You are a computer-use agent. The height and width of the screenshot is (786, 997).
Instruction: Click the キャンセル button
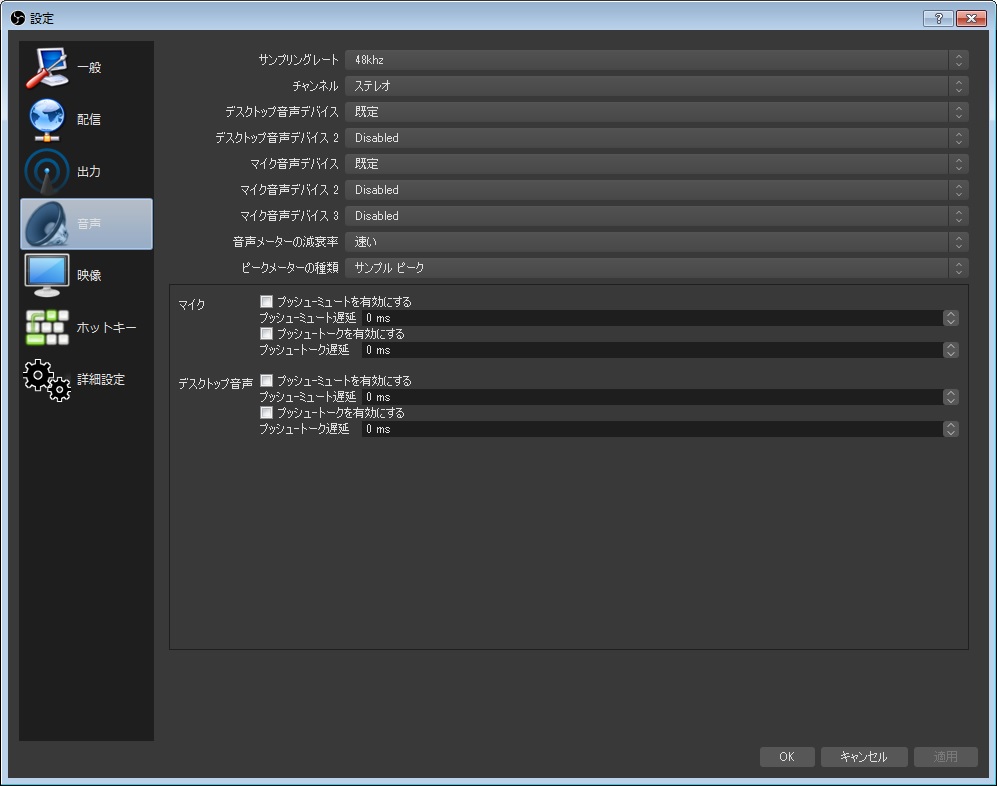tap(863, 757)
